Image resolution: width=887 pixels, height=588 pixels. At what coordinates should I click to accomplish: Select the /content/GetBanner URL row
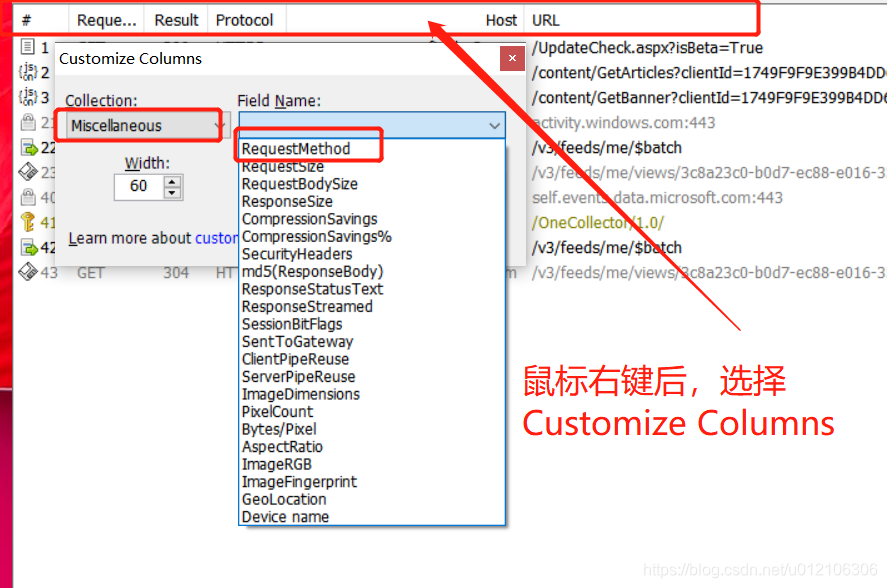point(709,97)
